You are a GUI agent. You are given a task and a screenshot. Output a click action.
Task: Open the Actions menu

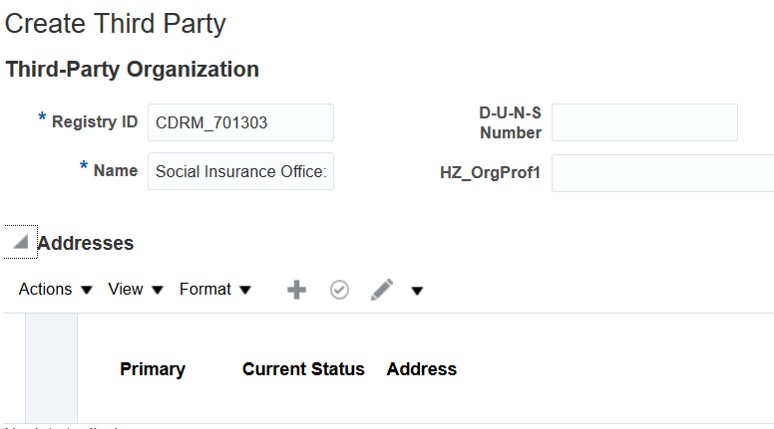(55, 289)
